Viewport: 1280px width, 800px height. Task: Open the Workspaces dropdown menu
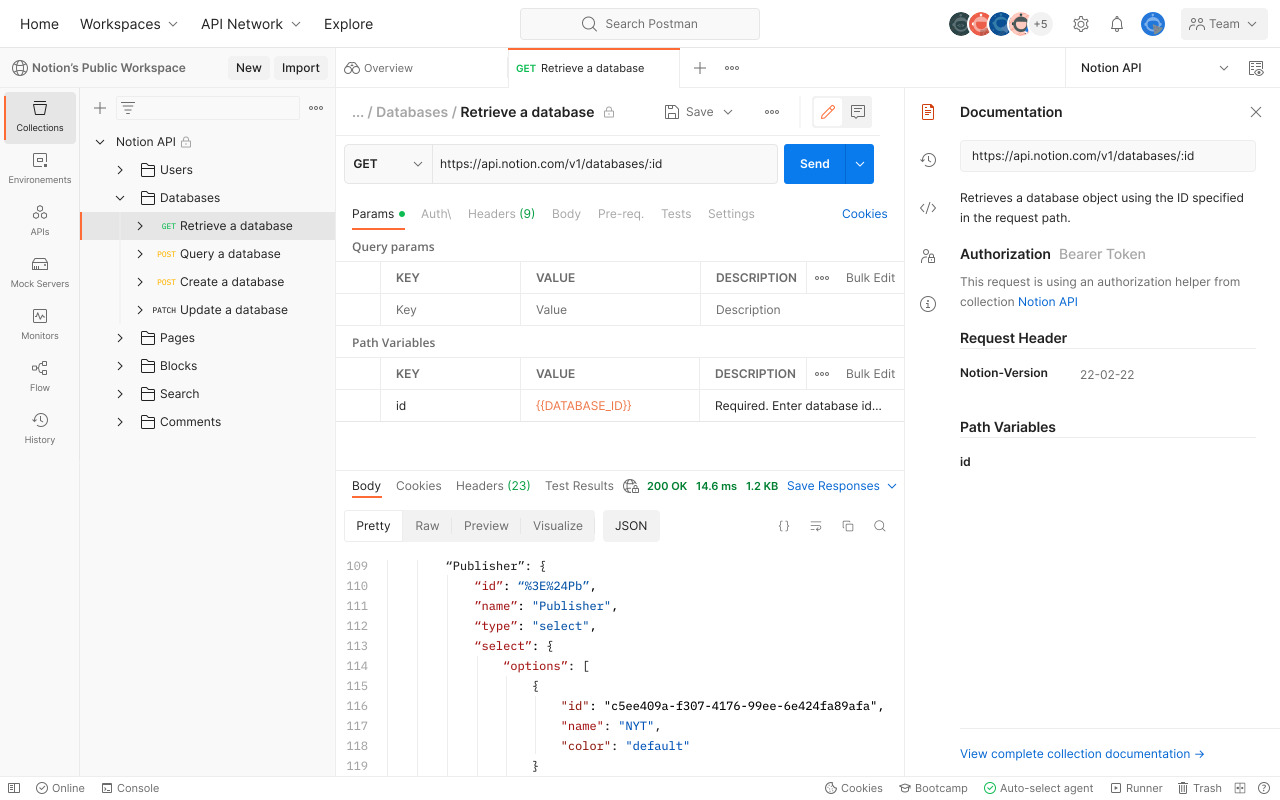click(x=129, y=24)
